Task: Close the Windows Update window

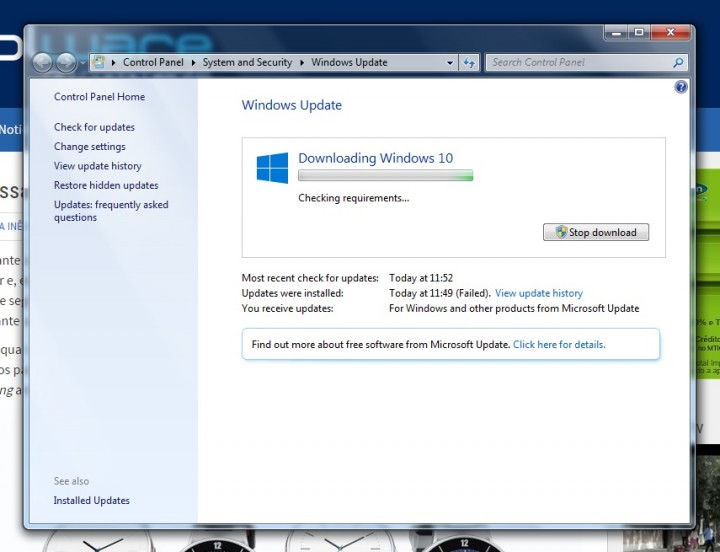Action: click(x=670, y=32)
